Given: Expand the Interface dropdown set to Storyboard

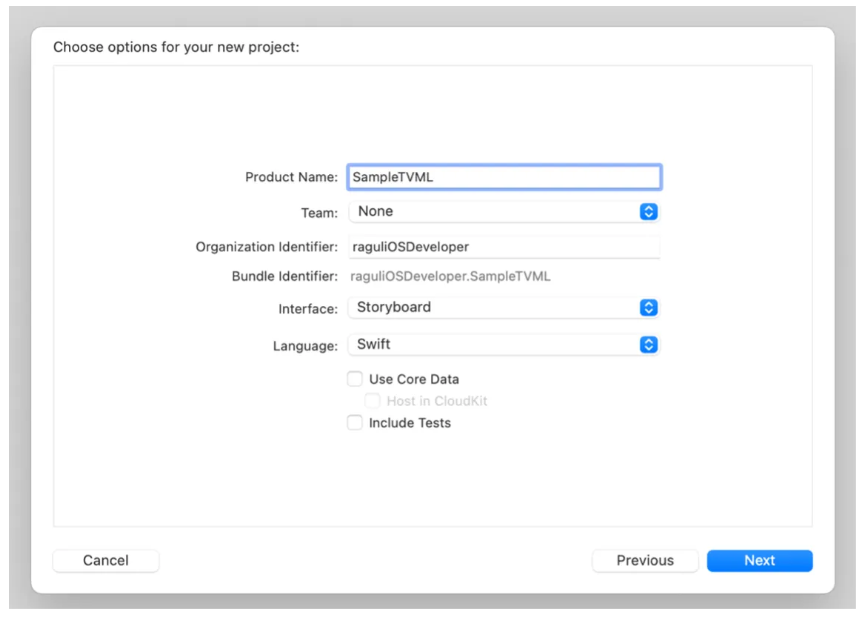Looking at the screenshot, I should [x=504, y=308].
